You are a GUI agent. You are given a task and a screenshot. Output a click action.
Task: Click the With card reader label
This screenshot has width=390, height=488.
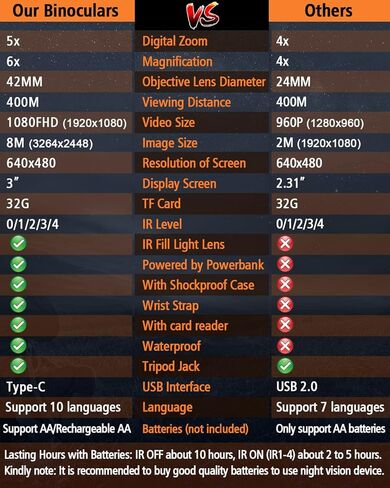click(x=185, y=326)
